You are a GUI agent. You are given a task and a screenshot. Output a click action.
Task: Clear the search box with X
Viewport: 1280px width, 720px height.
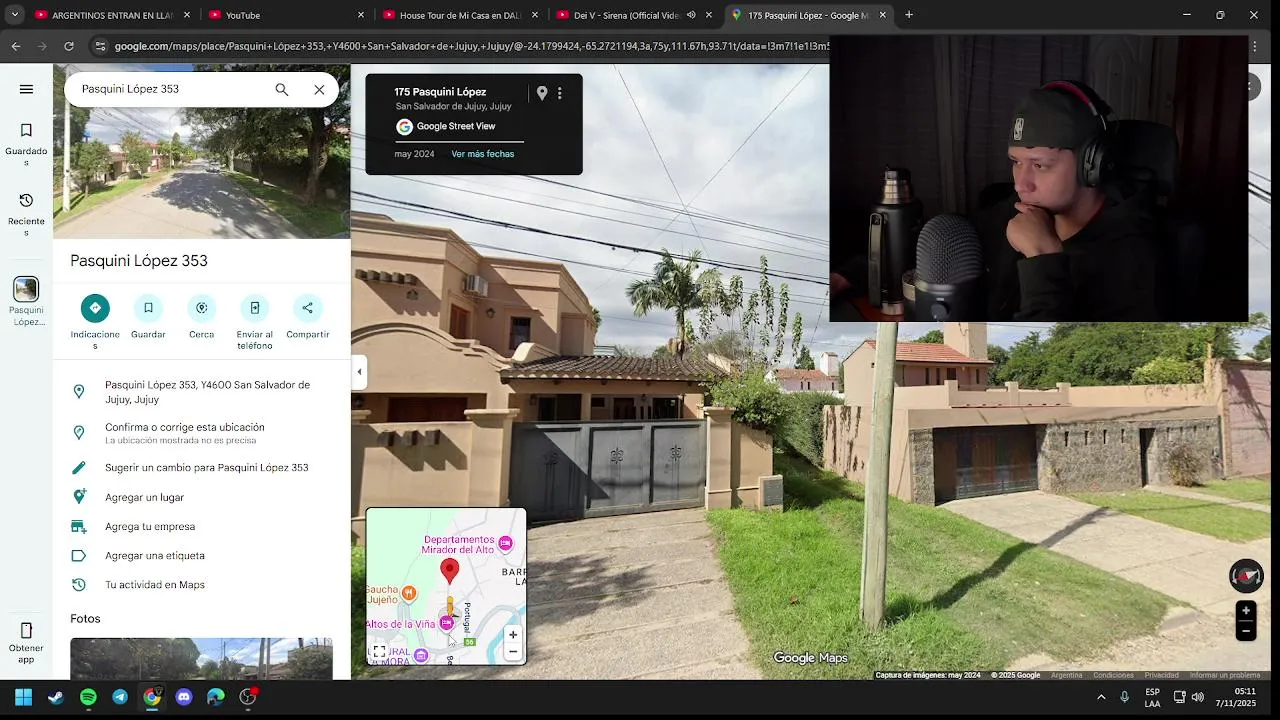point(319,89)
